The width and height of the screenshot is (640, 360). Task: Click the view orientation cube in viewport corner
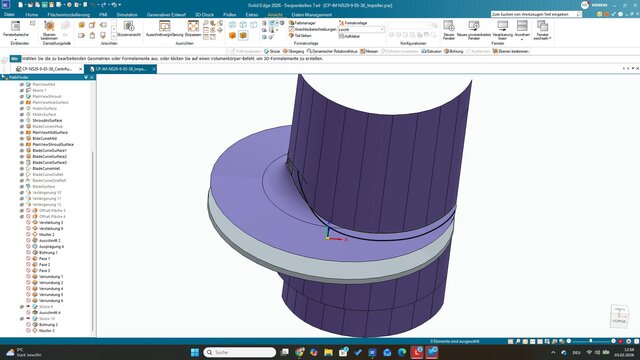tap(619, 316)
